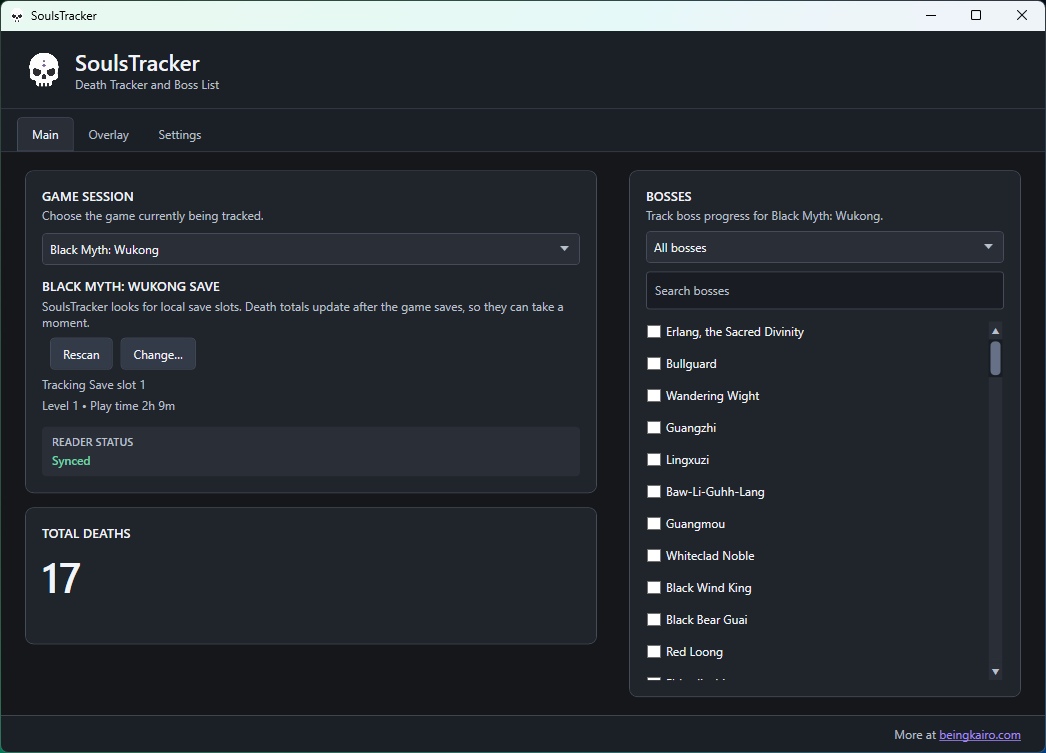Mark Wandering Wight as defeated

tap(654, 396)
